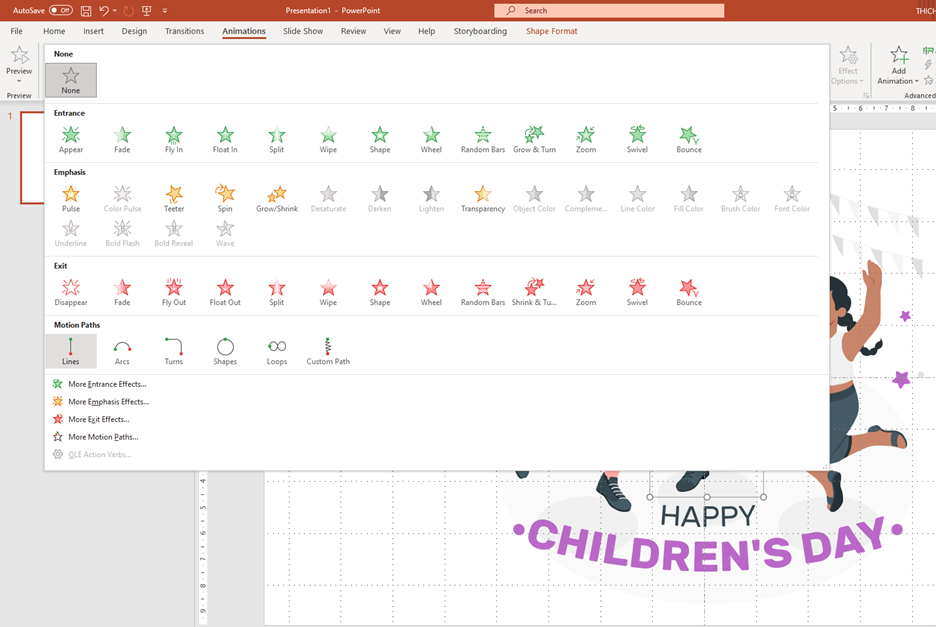936x627 pixels.
Task: Click the Save icon in title bar
Action: [x=86, y=11]
